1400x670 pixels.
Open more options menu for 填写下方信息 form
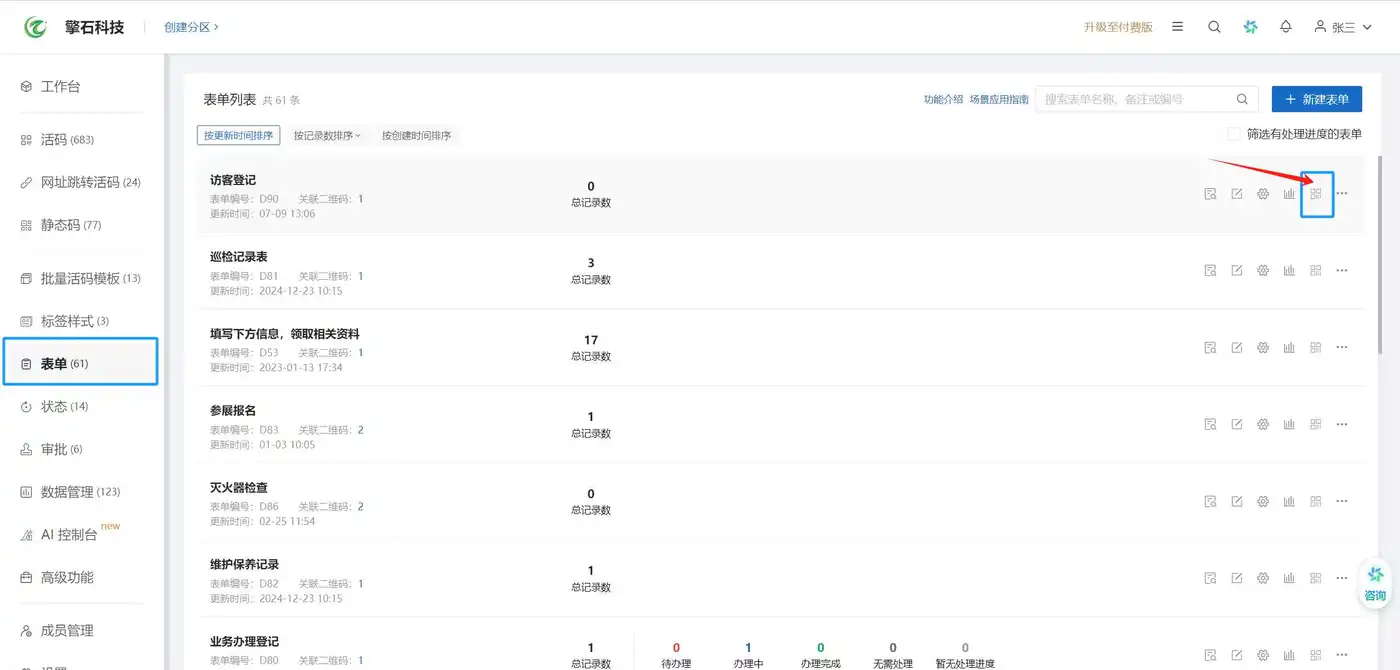point(1342,347)
